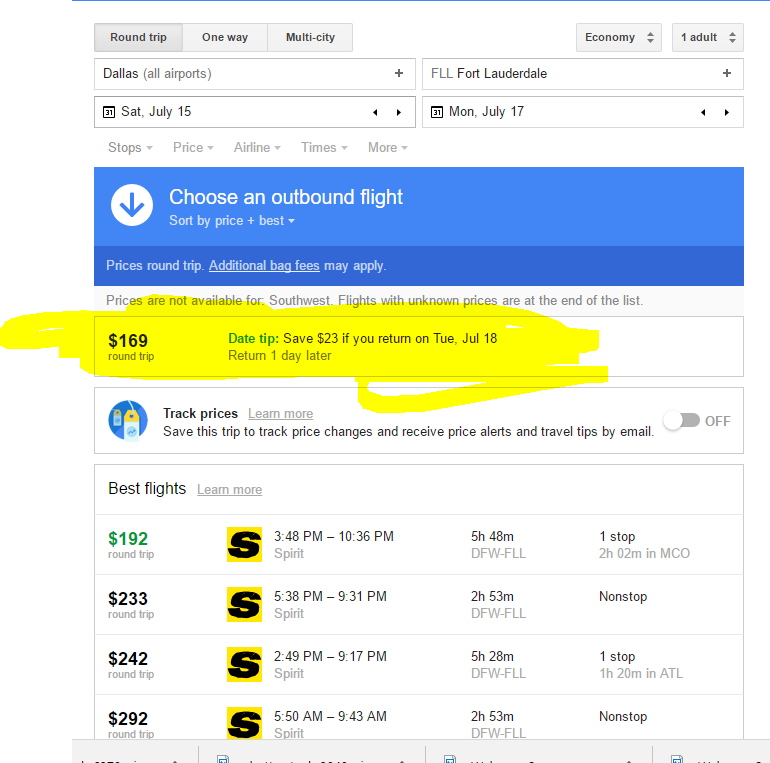Click the Track prices luggage tag icon

pyautogui.click(x=128, y=421)
